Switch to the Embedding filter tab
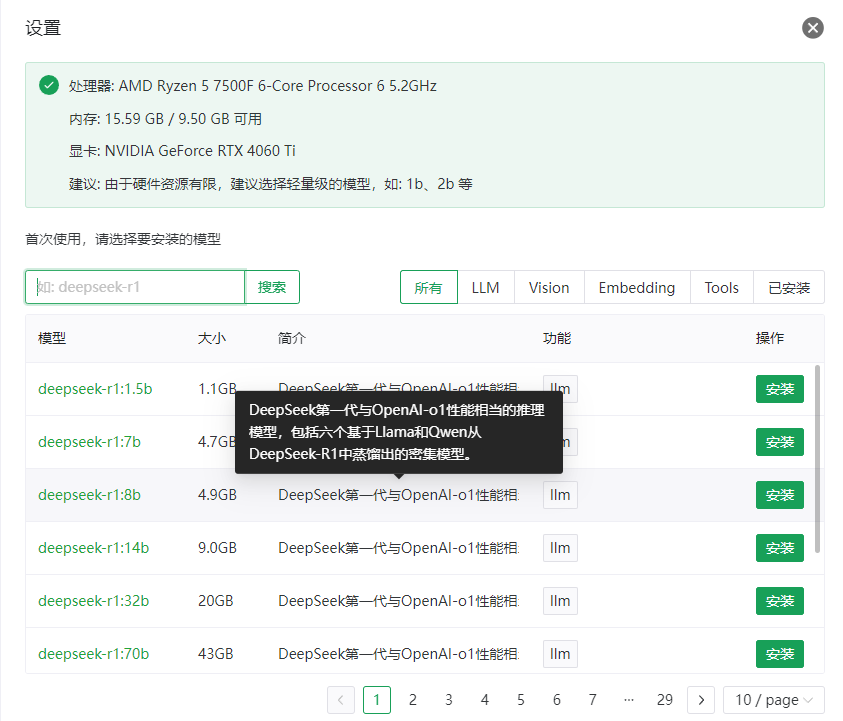Viewport: 843px width, 721px height. (637, 287)
